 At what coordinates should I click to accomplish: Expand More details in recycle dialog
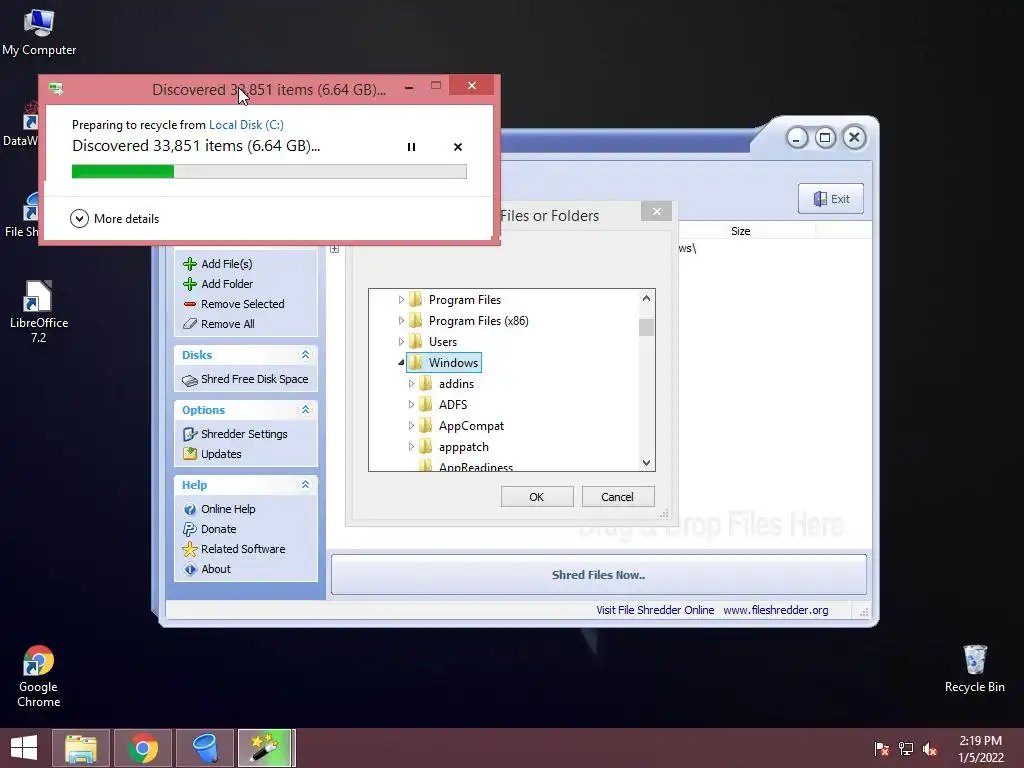[115, 219]
